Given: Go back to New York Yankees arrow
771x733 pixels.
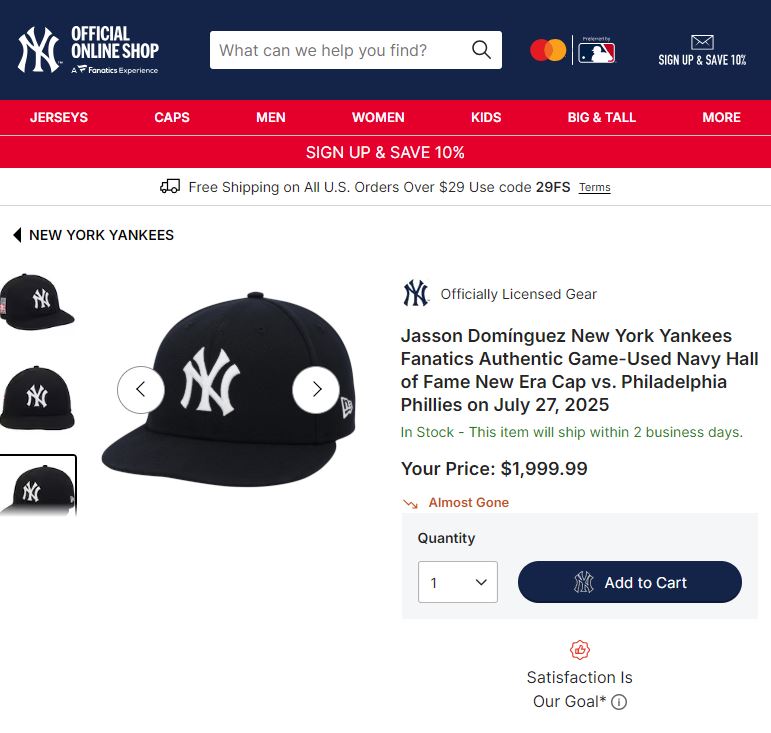Looking at the screenshot, I should [17, 235].
